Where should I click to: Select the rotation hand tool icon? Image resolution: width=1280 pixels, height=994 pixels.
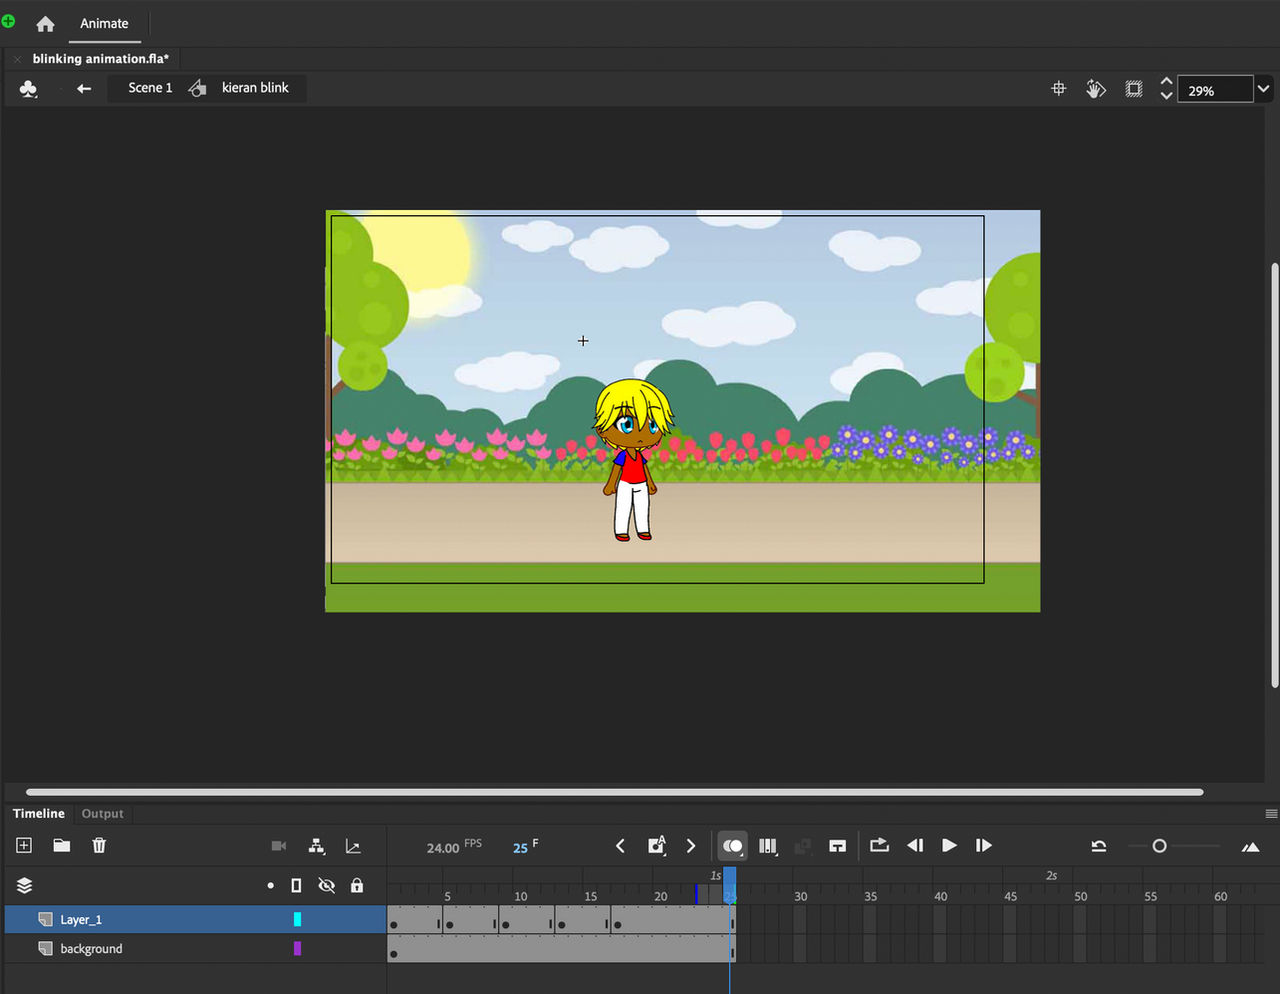pyautogui.click(x=1096, y=89)
